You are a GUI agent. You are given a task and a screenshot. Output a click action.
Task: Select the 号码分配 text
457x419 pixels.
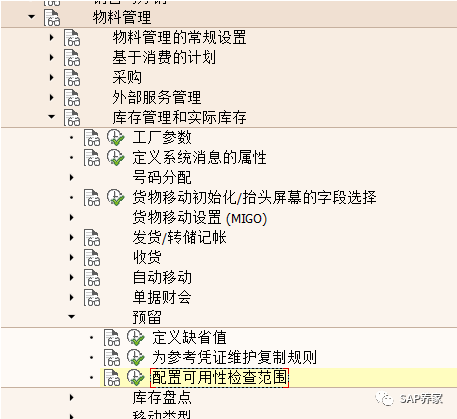(x=162, y=177)
